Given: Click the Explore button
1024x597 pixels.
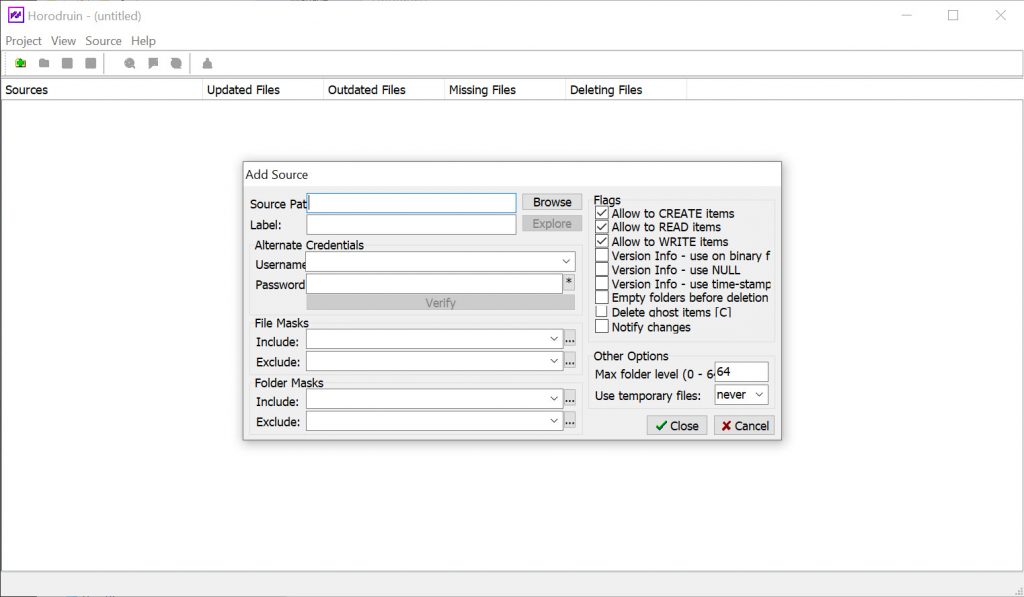Looking at the screenshot, I should pyautogui.click(x=552, y=223).
